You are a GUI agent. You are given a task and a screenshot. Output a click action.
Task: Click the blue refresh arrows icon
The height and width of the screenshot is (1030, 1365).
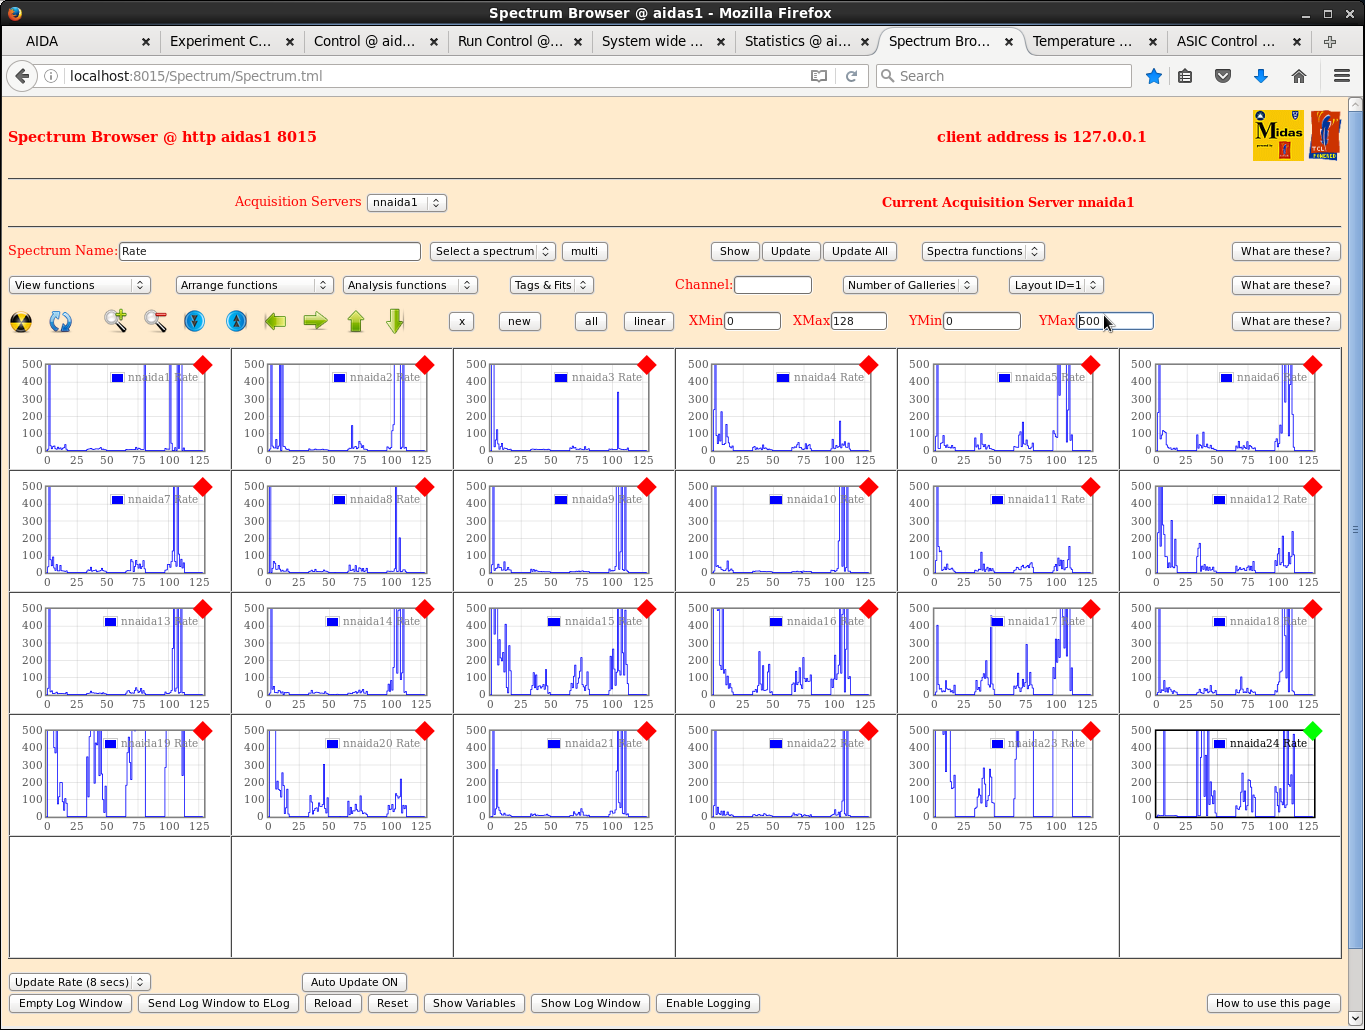click(60, 321)
